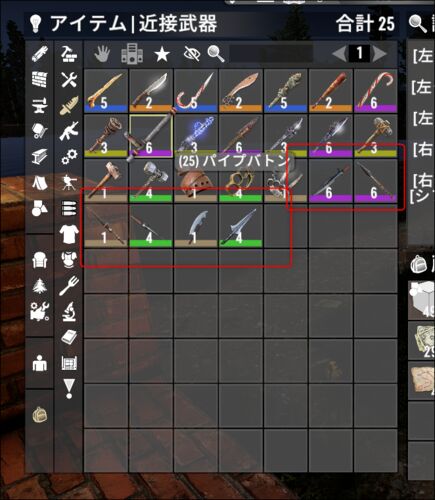Toggle the workstation filter icon

(132, 54)
